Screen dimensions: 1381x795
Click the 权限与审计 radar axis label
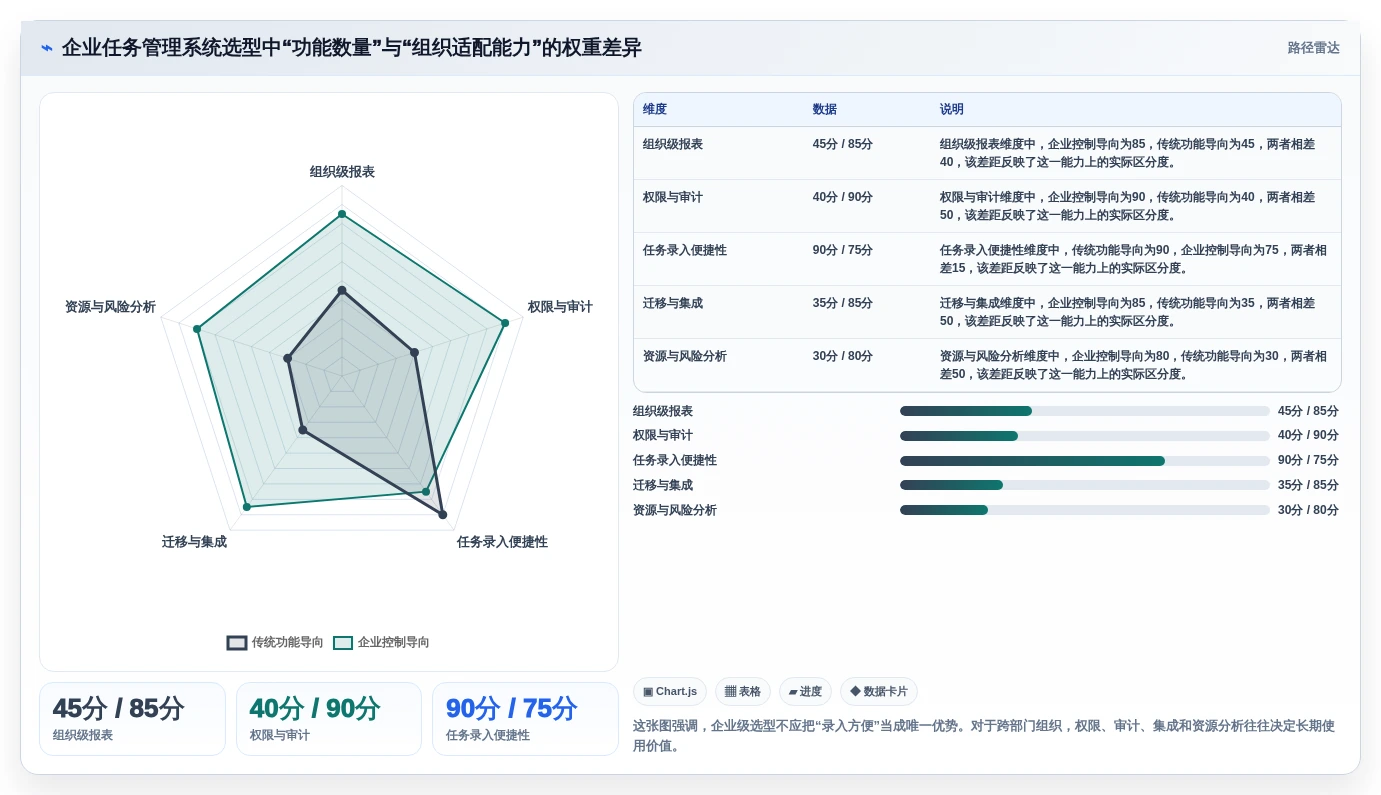[x=560, y=307]
